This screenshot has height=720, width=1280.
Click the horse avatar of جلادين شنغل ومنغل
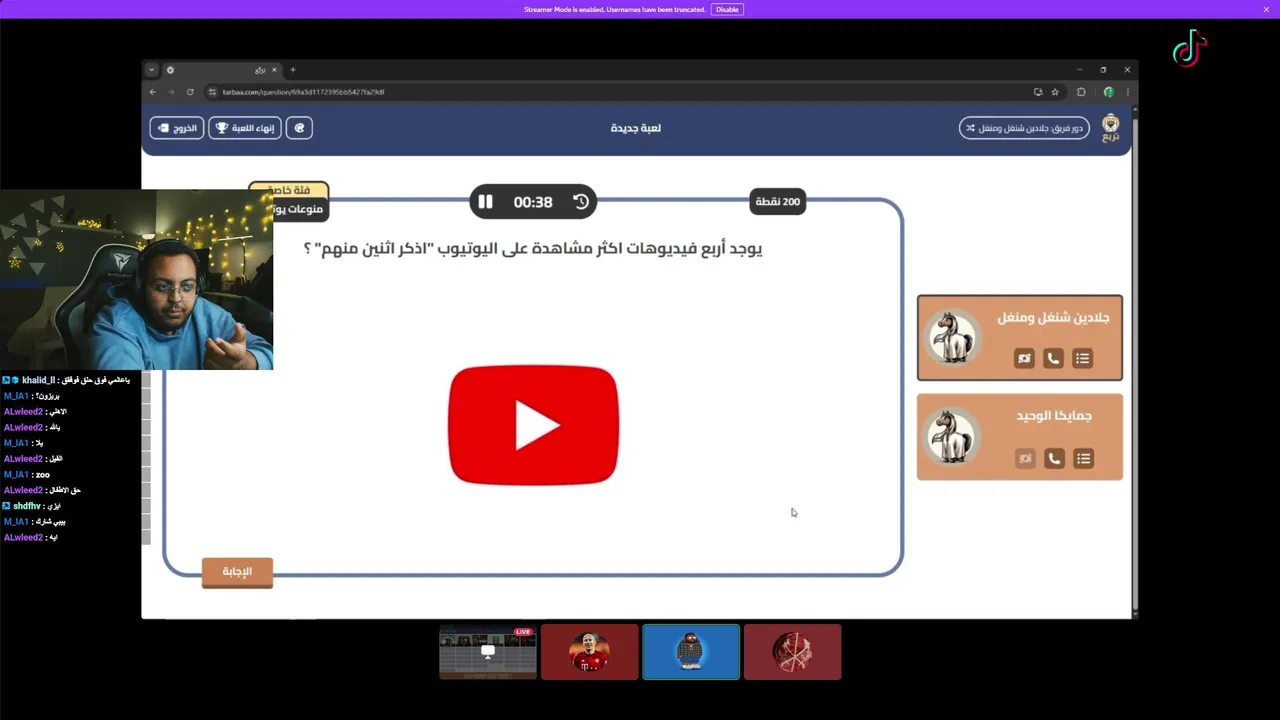pyautogui.click(x=951, y=337)
